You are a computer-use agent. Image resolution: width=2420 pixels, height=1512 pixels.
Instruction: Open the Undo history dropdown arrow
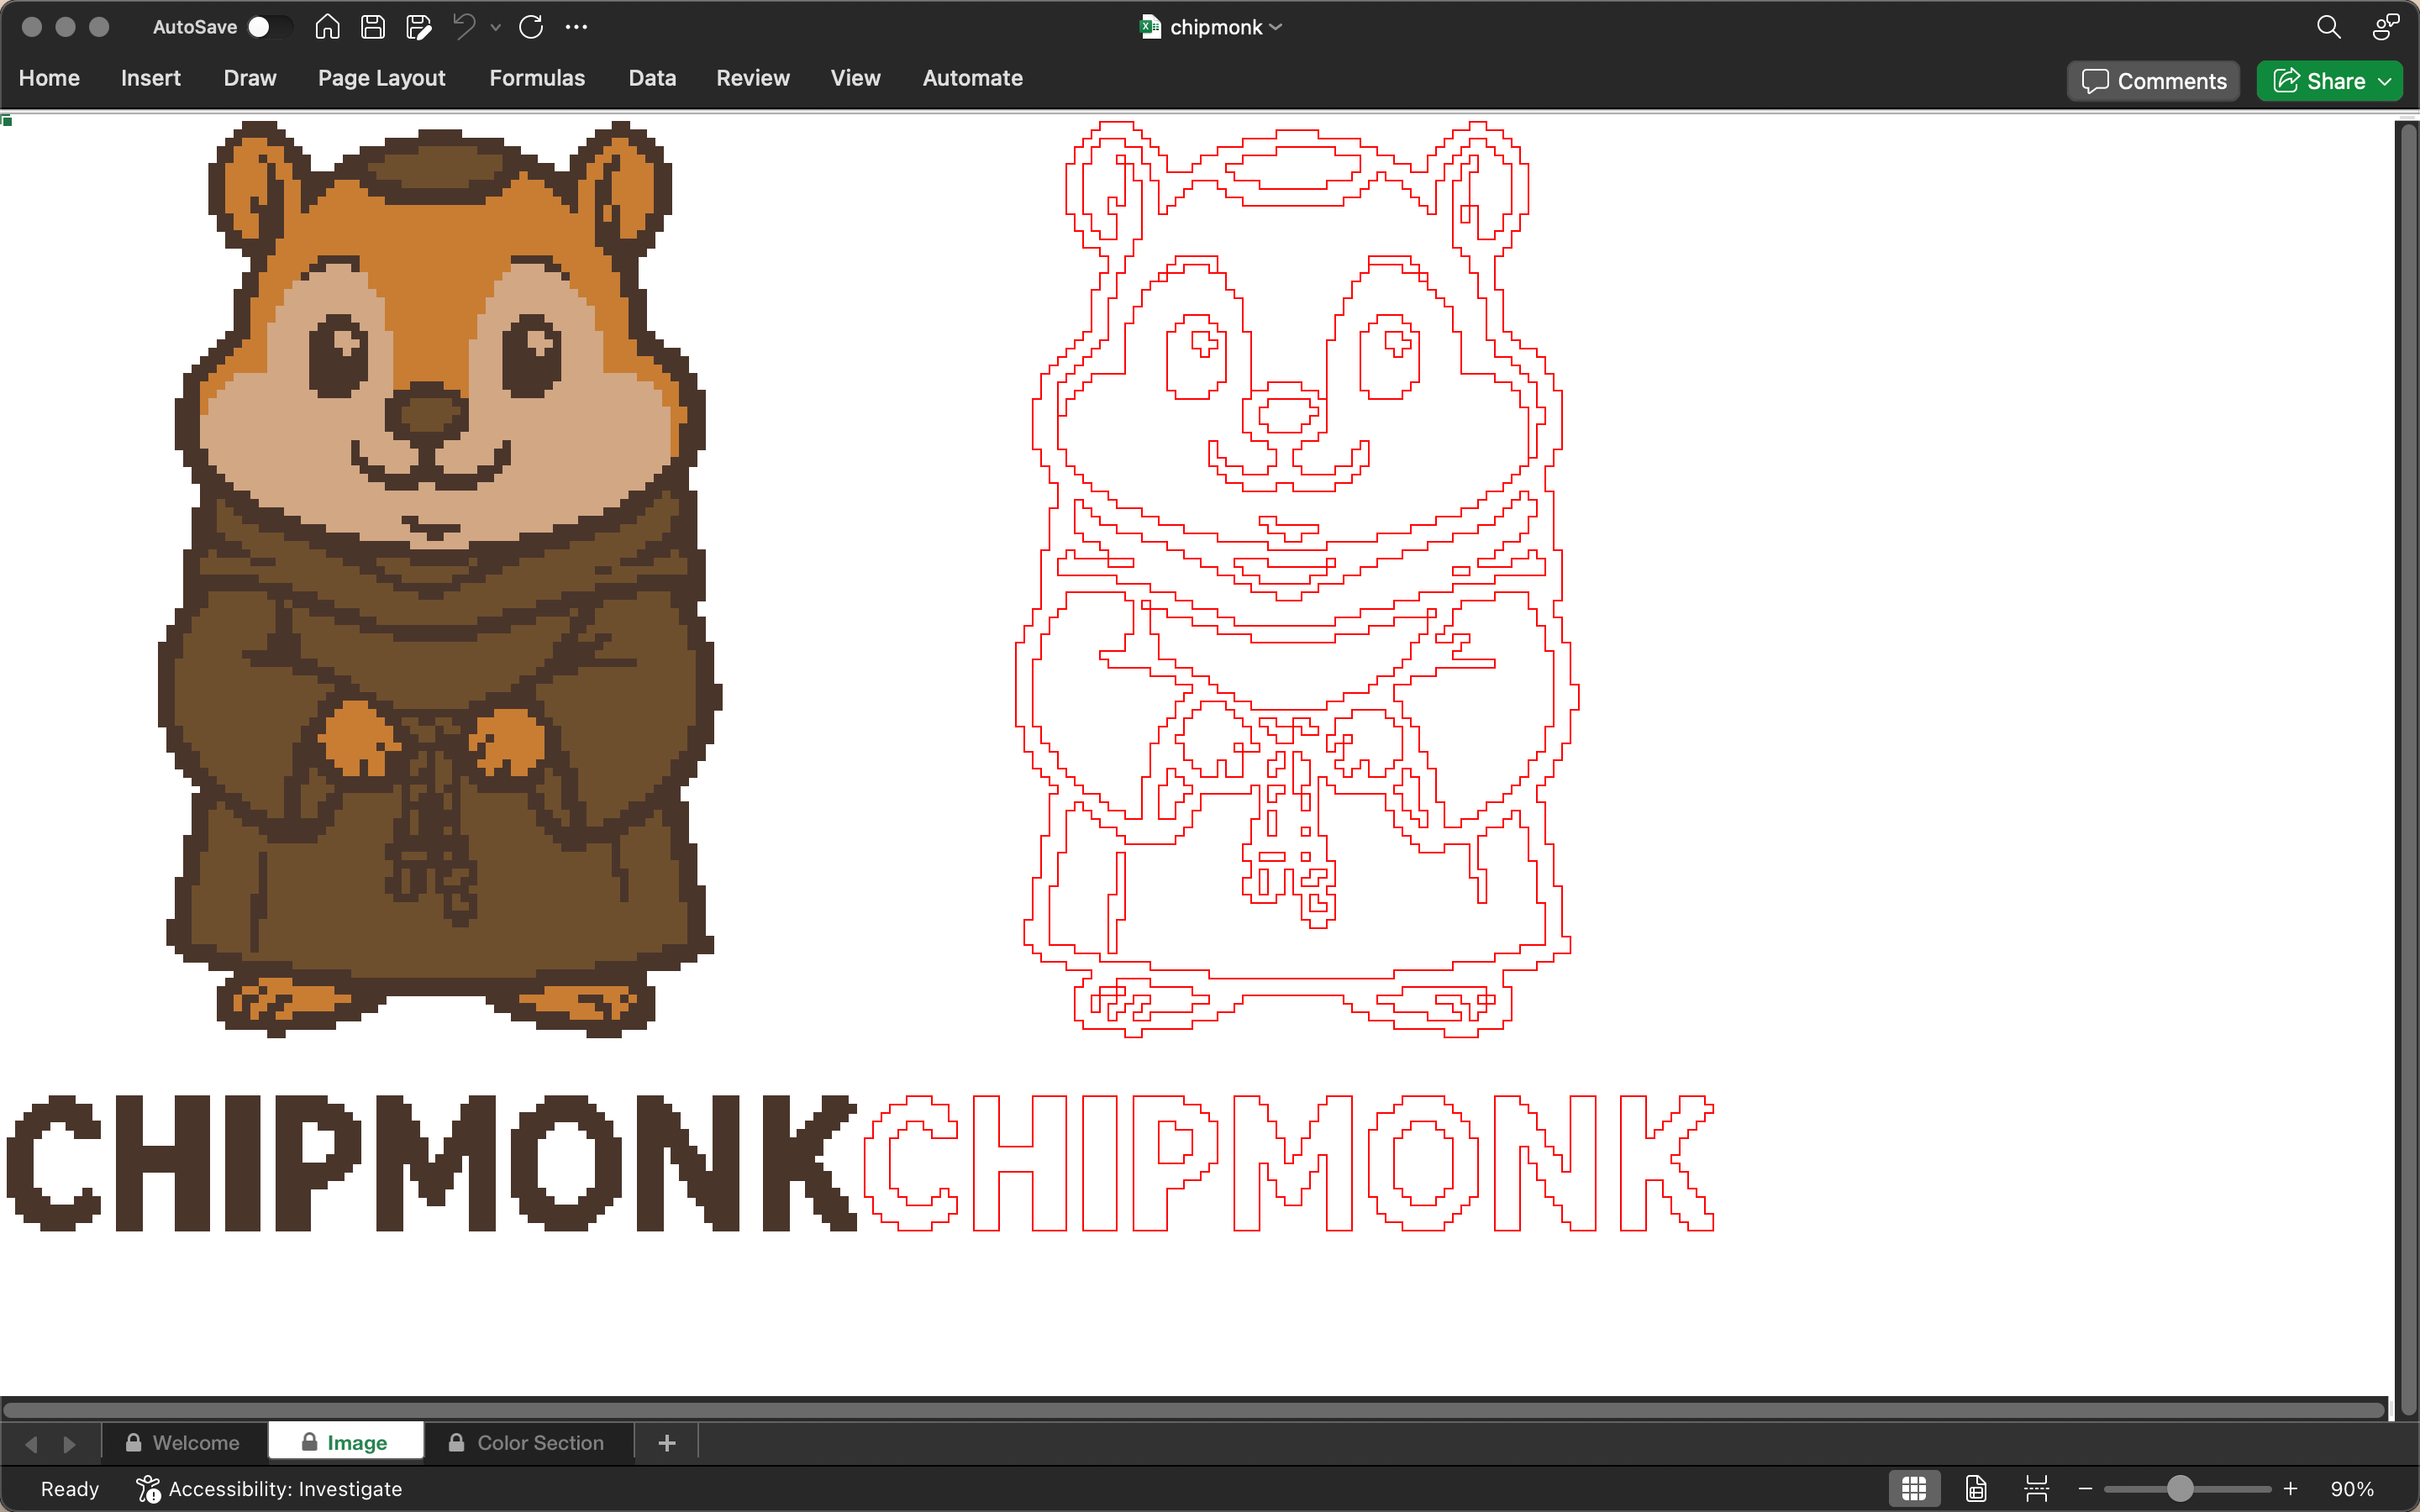tap(495, 28)
